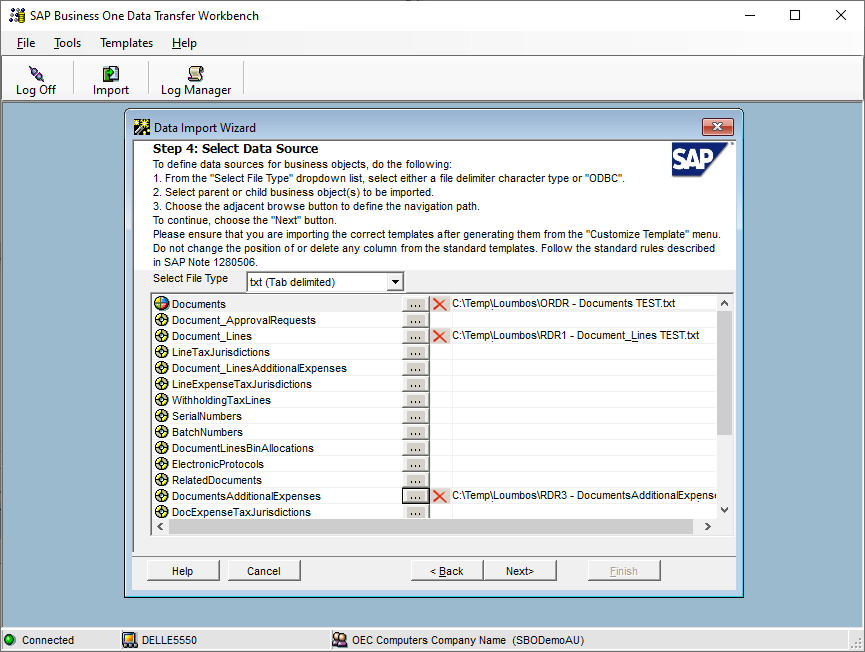
Task: Browse file for Document_LinesAdditionalExpenses row
Action: coord(415,368)
